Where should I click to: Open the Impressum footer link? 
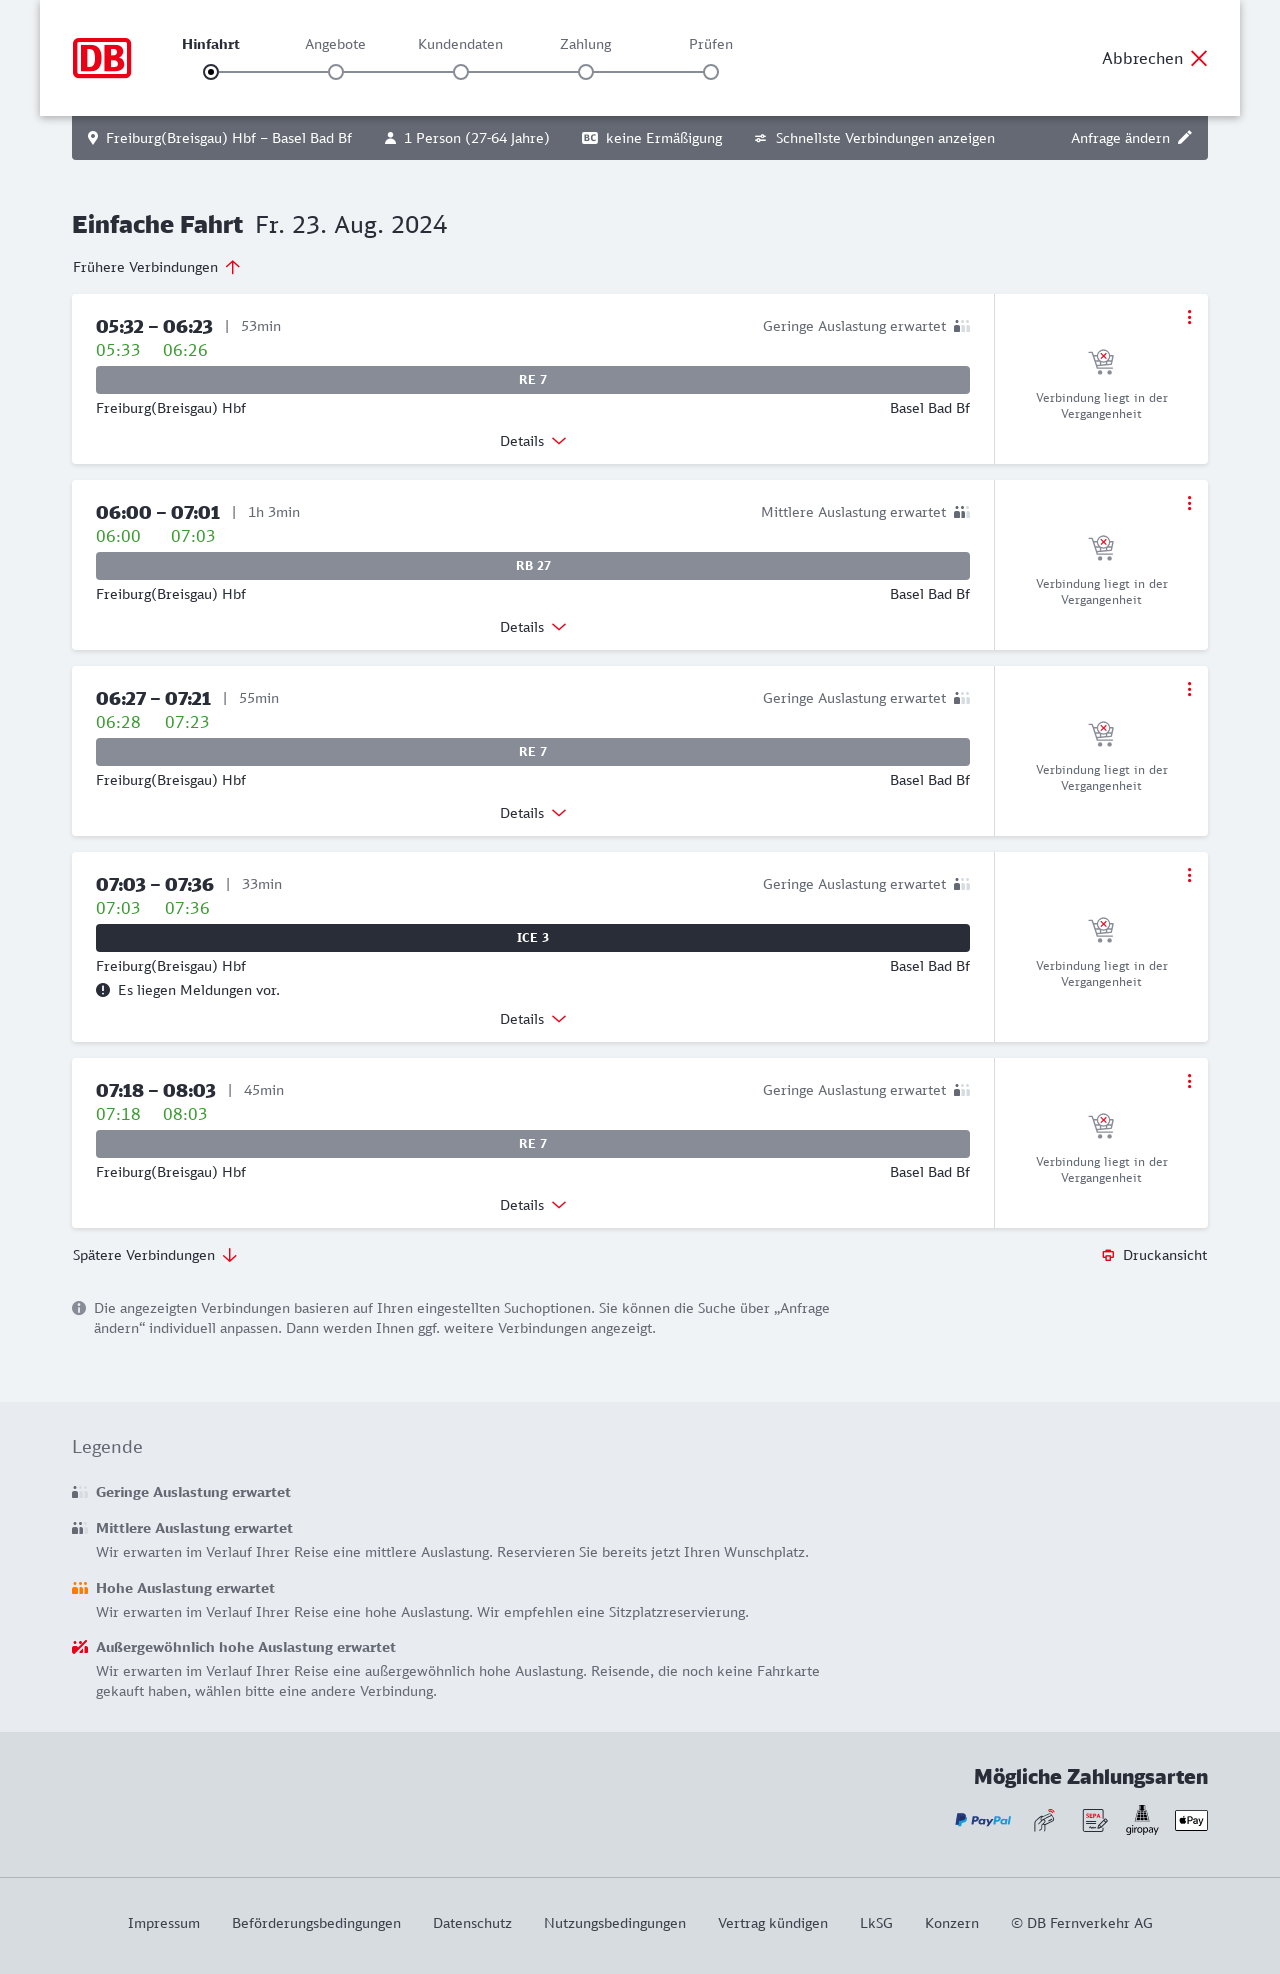(x=164, y=1923)
